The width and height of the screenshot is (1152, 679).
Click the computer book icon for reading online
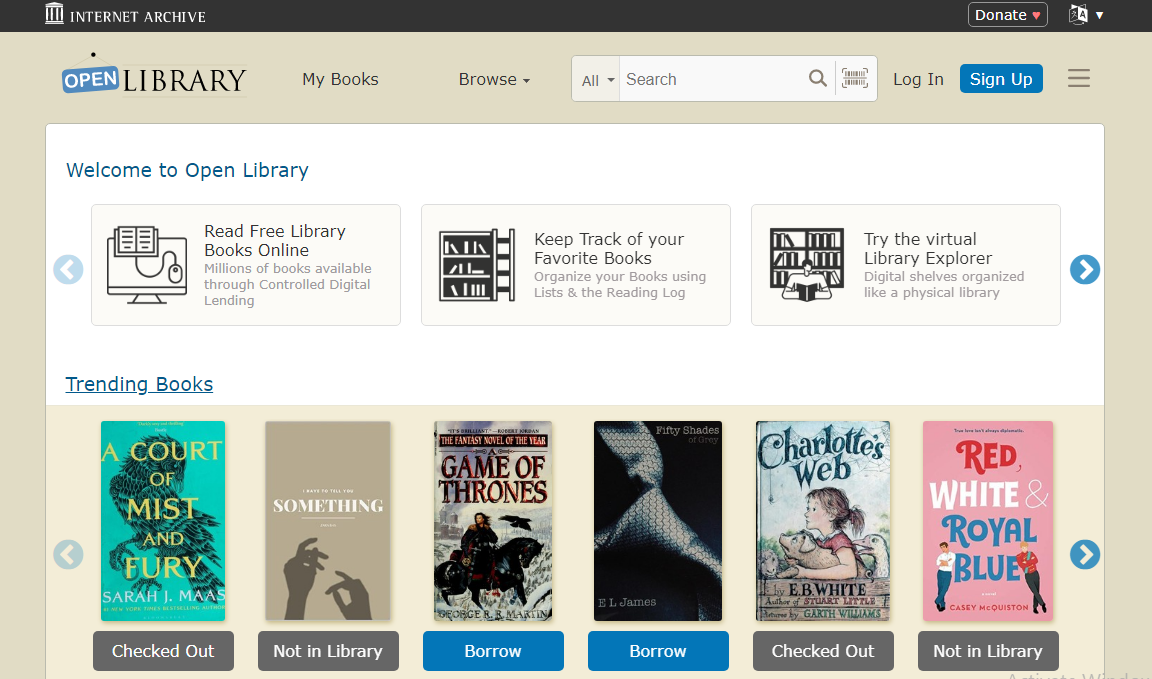[x=147, y=265]
